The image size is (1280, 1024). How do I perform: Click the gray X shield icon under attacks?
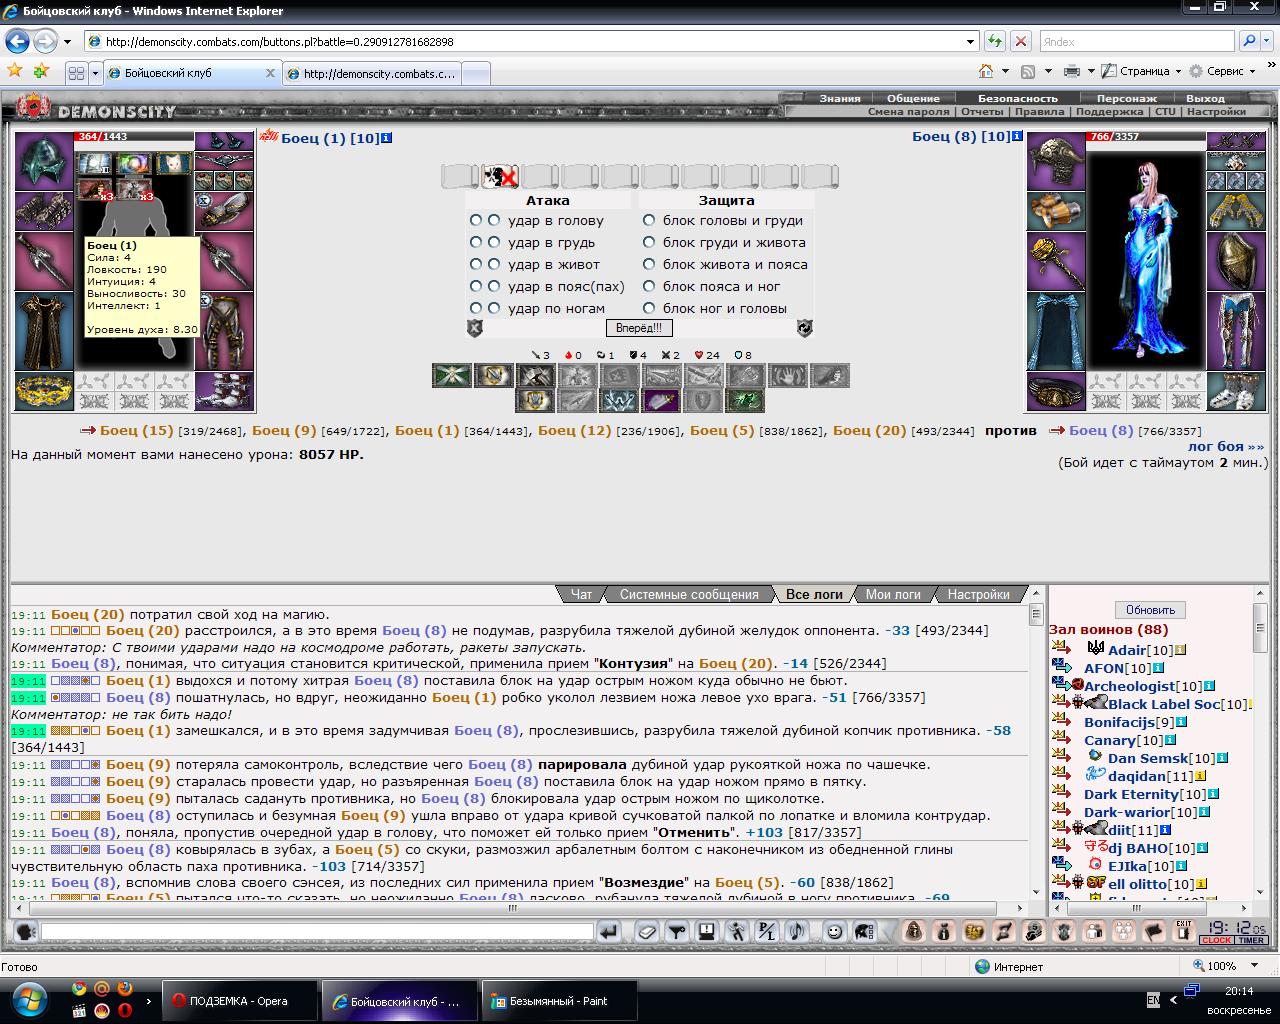pyautogui.click(x=475, y=328)
